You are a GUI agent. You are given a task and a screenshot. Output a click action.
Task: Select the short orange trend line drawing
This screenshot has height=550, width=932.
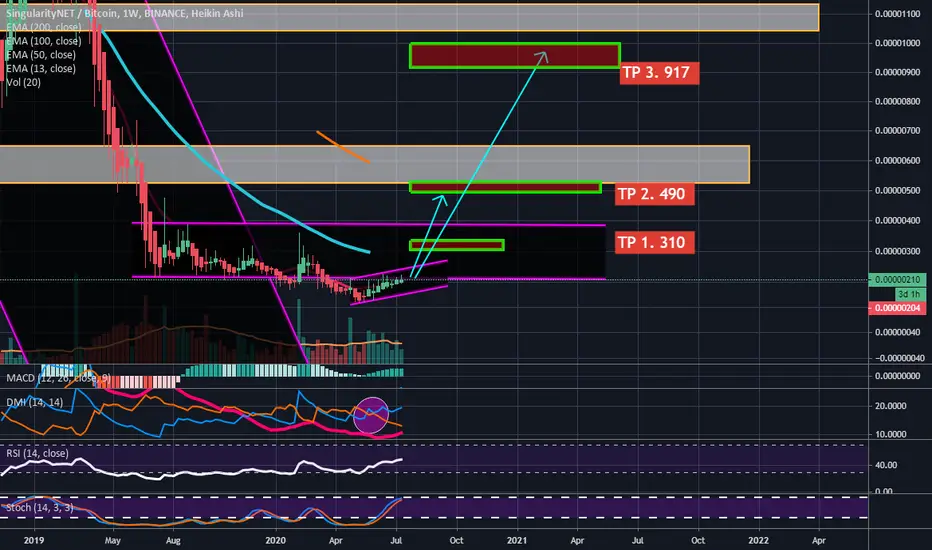pos(343,147)
